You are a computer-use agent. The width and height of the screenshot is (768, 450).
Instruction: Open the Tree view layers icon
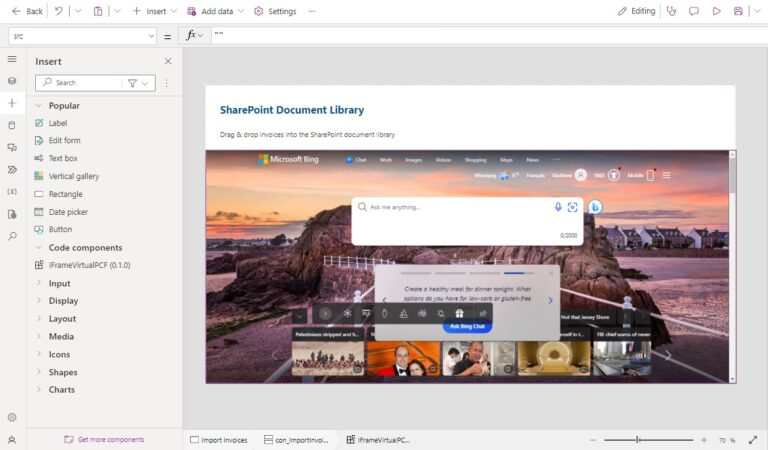(x=12, y=81)
